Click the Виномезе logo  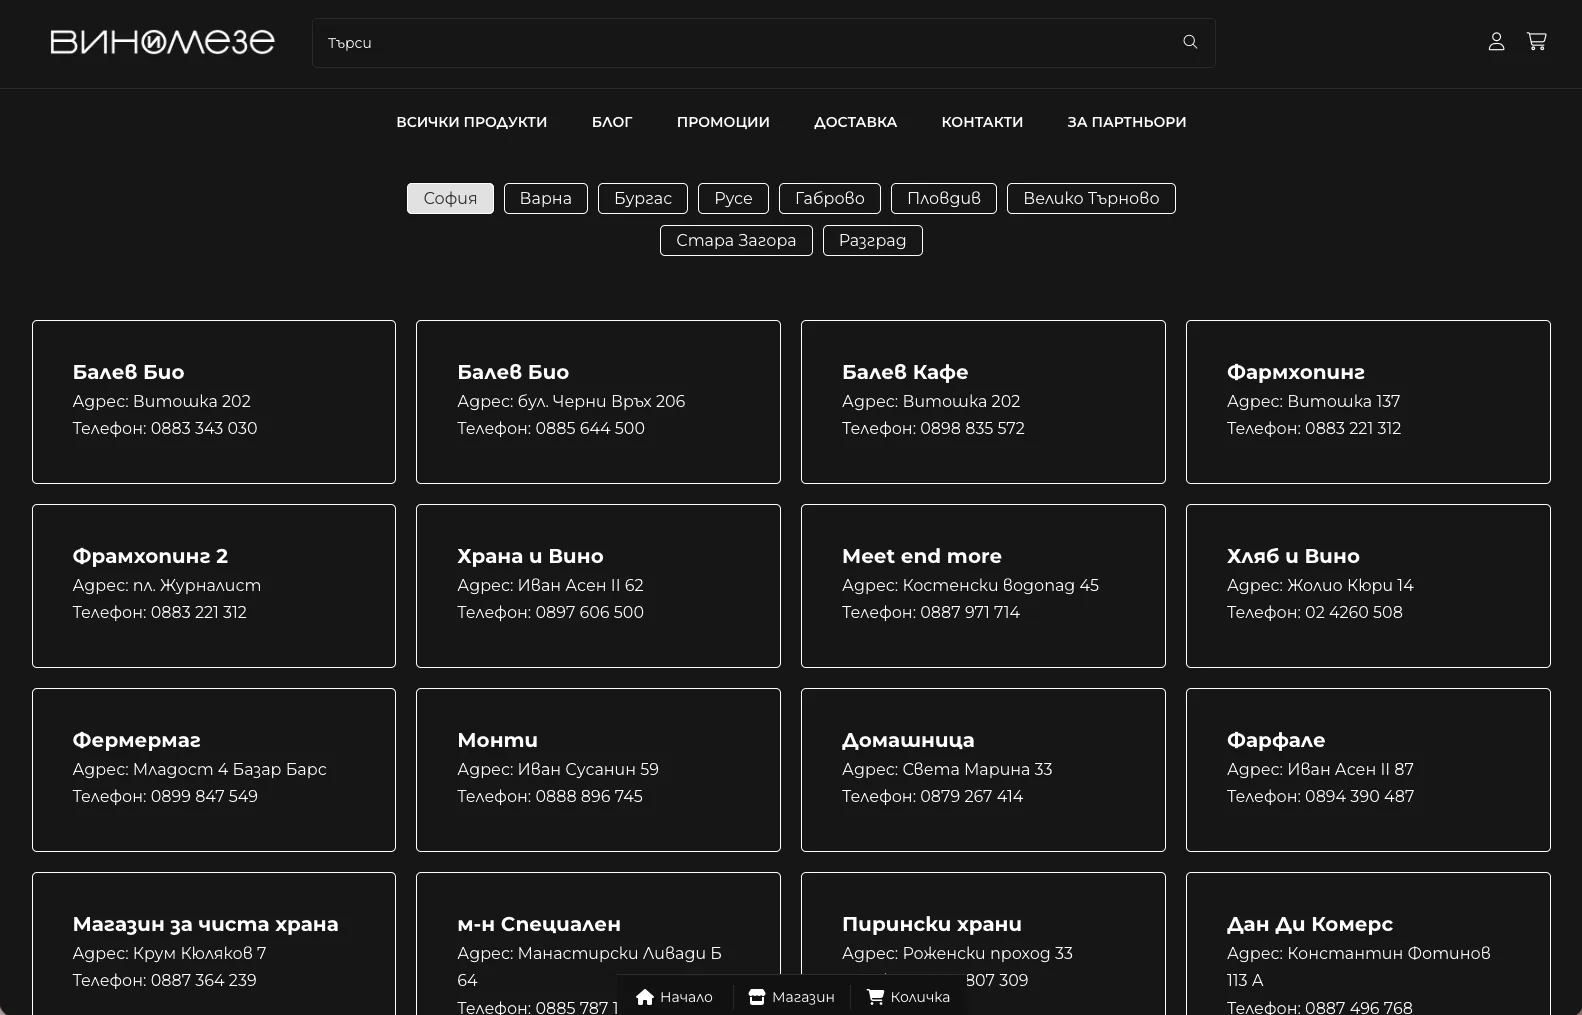tap(162, 42)
